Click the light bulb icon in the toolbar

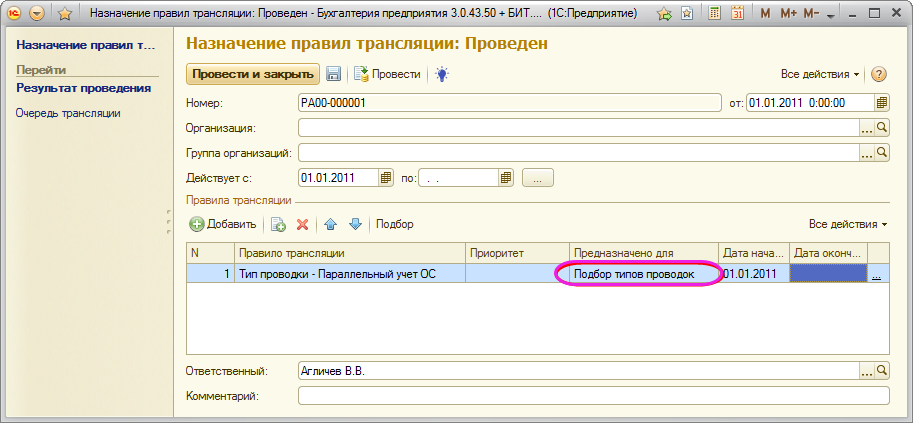[x=441, y=75]
